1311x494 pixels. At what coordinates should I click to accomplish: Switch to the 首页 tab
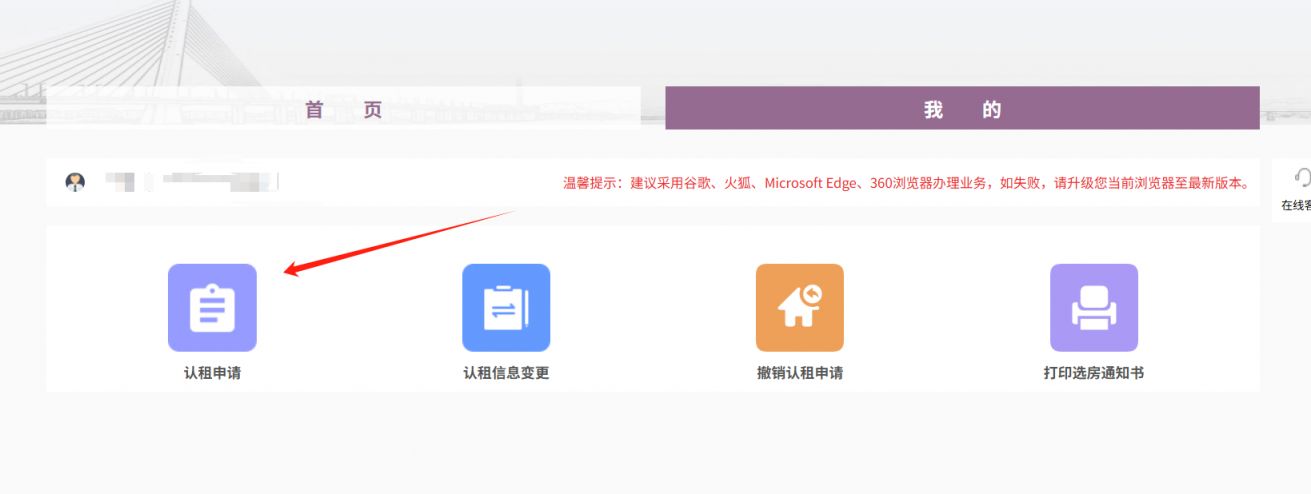(343, 109)
